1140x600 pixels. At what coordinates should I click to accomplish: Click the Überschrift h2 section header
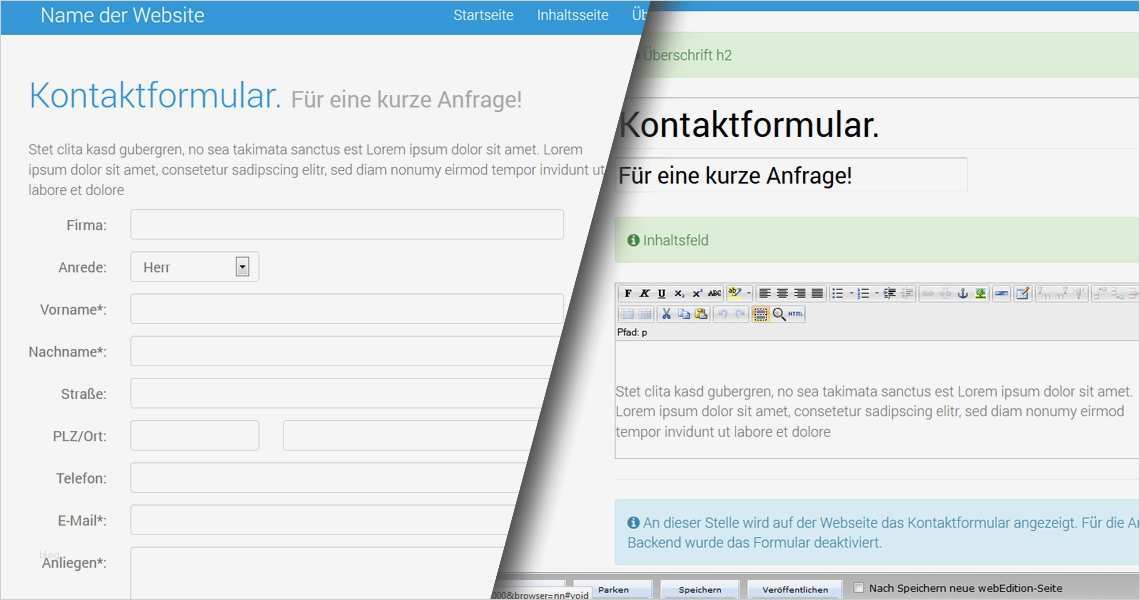pyautogui.click(x=687, y=55)
